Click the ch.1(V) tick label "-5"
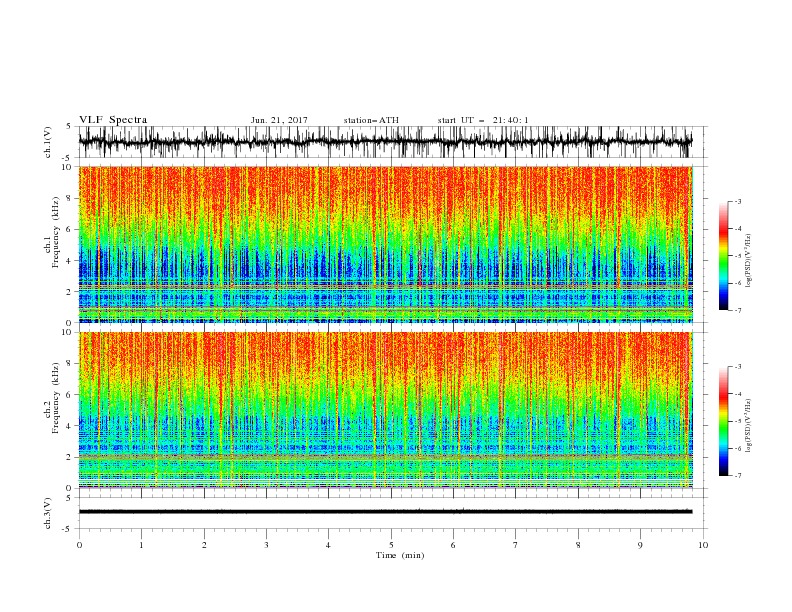Screen dimensions: 792x612 click(x=68, y=158)
